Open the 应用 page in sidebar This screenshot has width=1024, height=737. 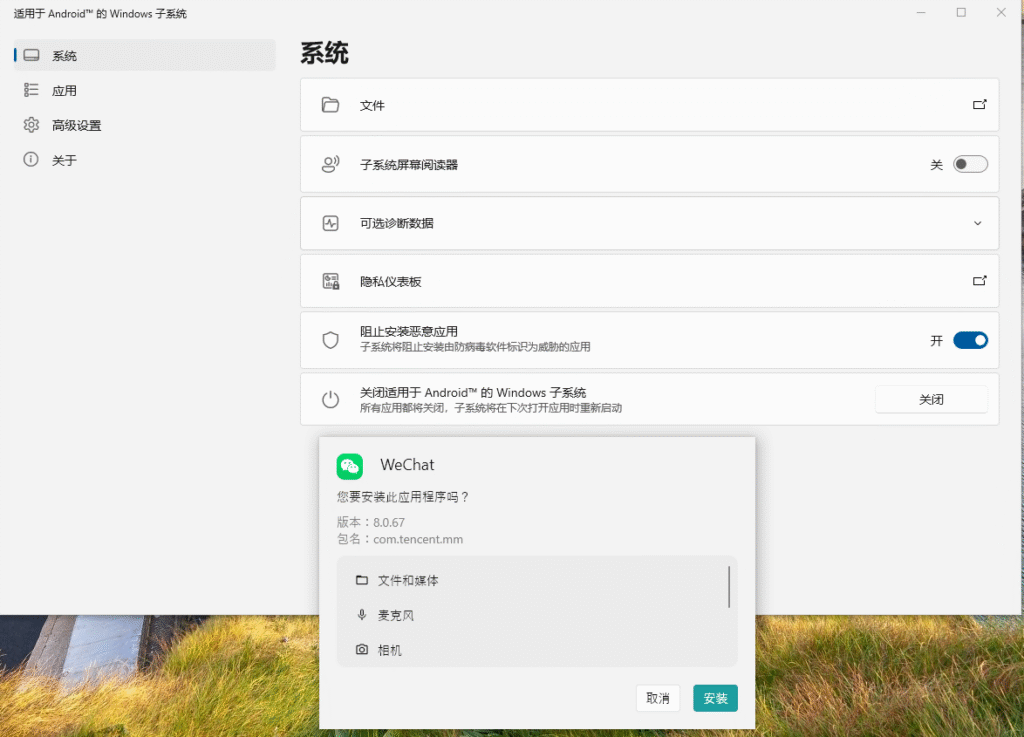[x=64, y=91]
